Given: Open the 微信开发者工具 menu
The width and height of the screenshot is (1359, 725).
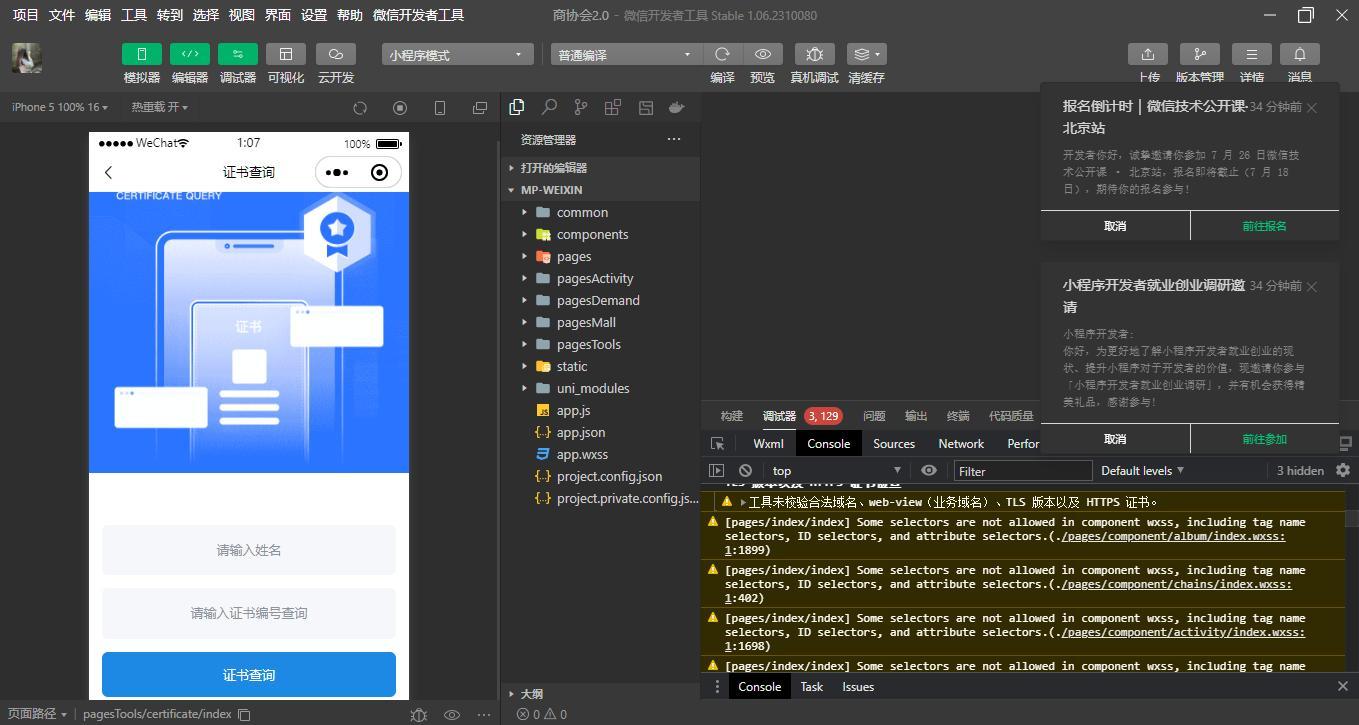Looking at the screenshot, I should point(418,15).
